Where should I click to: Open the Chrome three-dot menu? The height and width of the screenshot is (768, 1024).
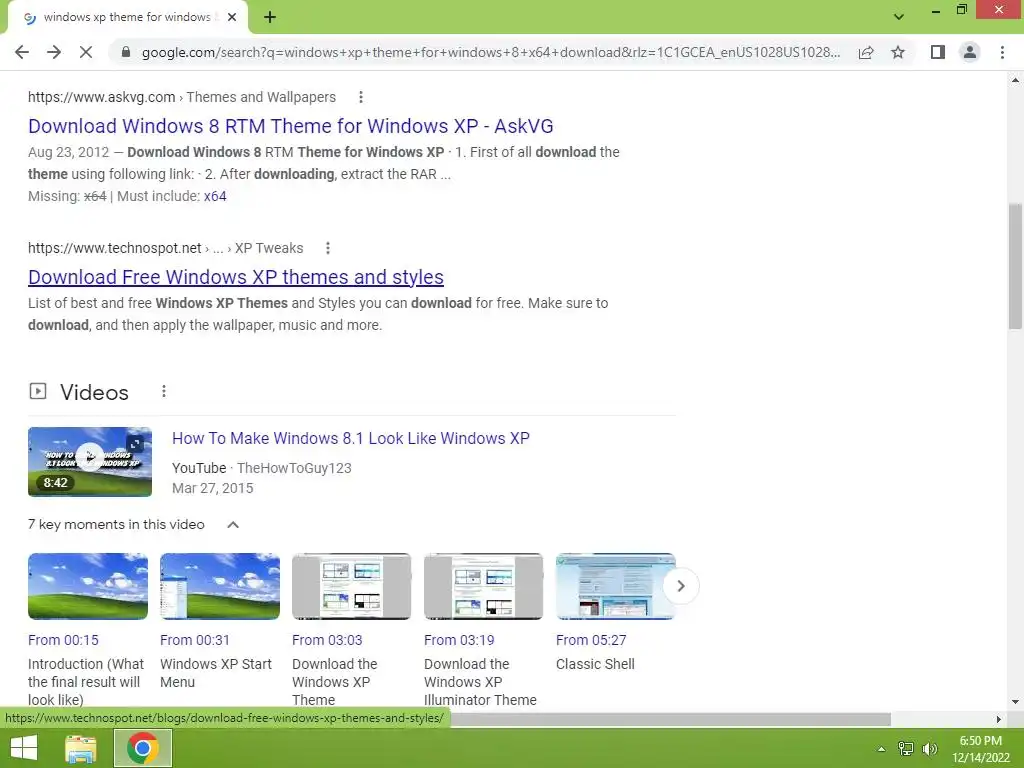click(x=1002, y=52)
